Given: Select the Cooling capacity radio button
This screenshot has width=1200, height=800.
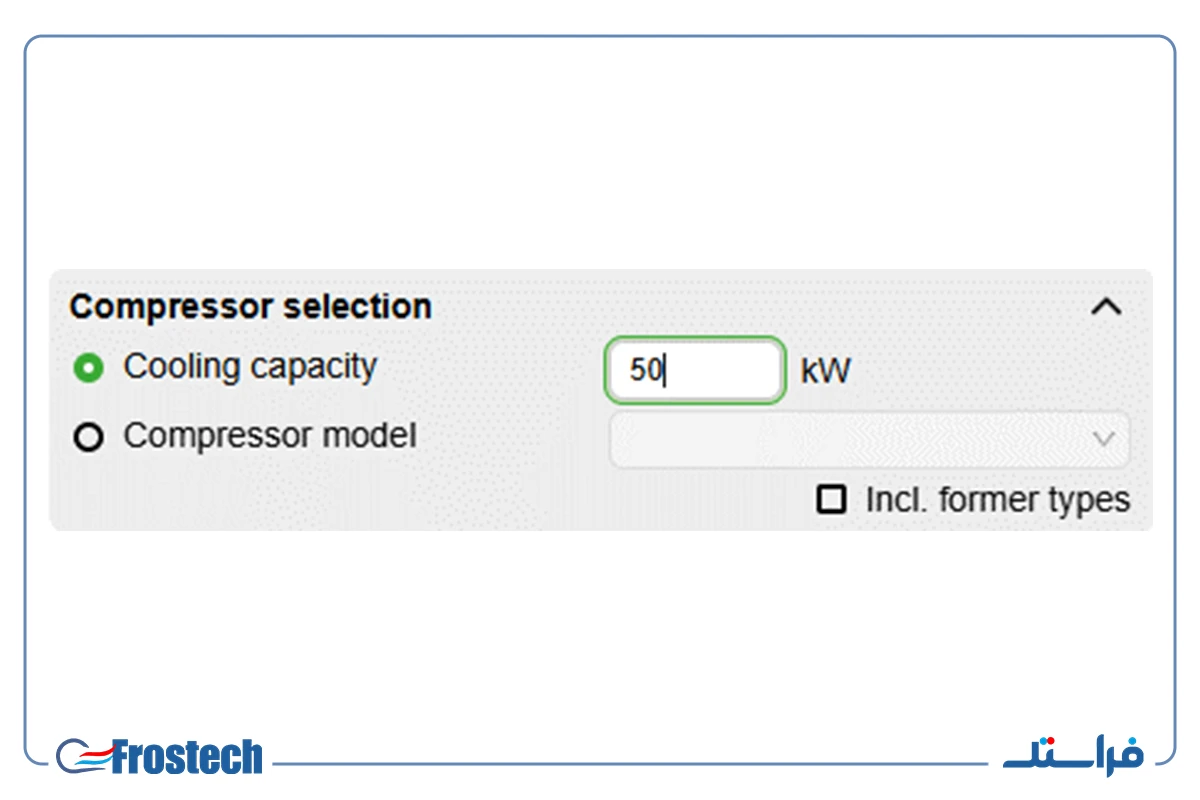Looking at the screenshot, I should tap(89, 369).
